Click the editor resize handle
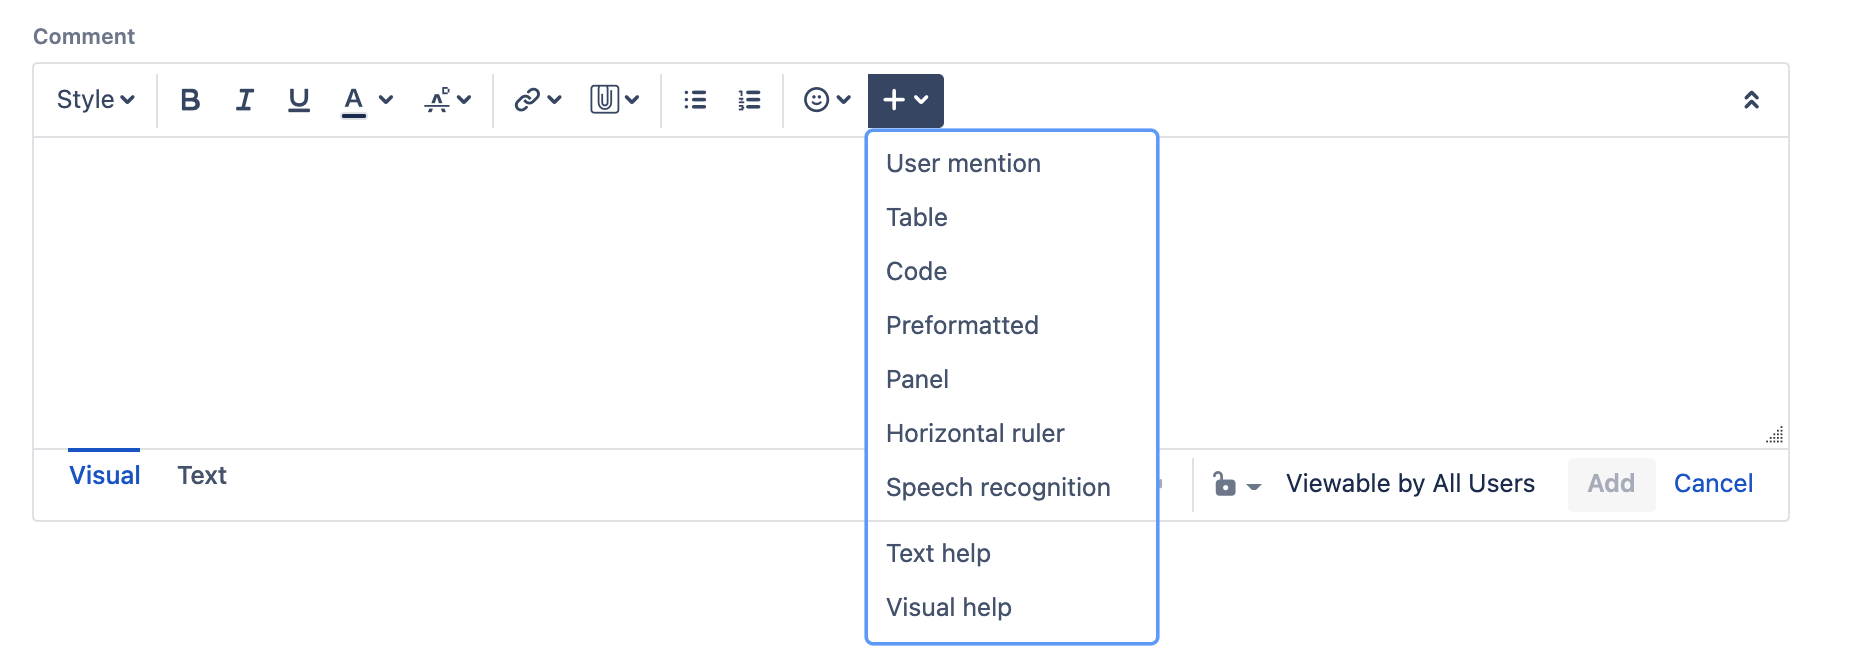The height and width of the screenshot is (666, 1866). coord(1775,435)
